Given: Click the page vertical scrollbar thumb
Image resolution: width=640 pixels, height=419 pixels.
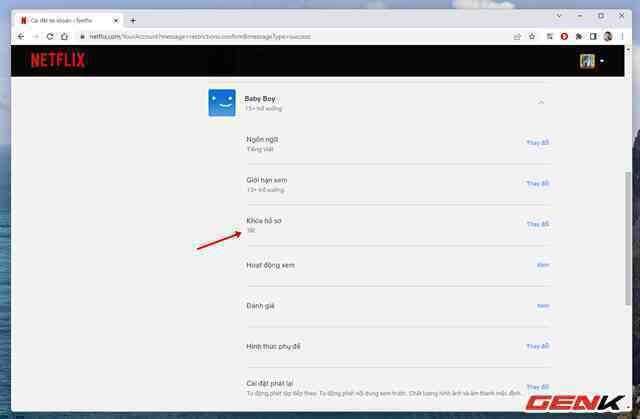Looking at the screenshot, I should point(628,238).
